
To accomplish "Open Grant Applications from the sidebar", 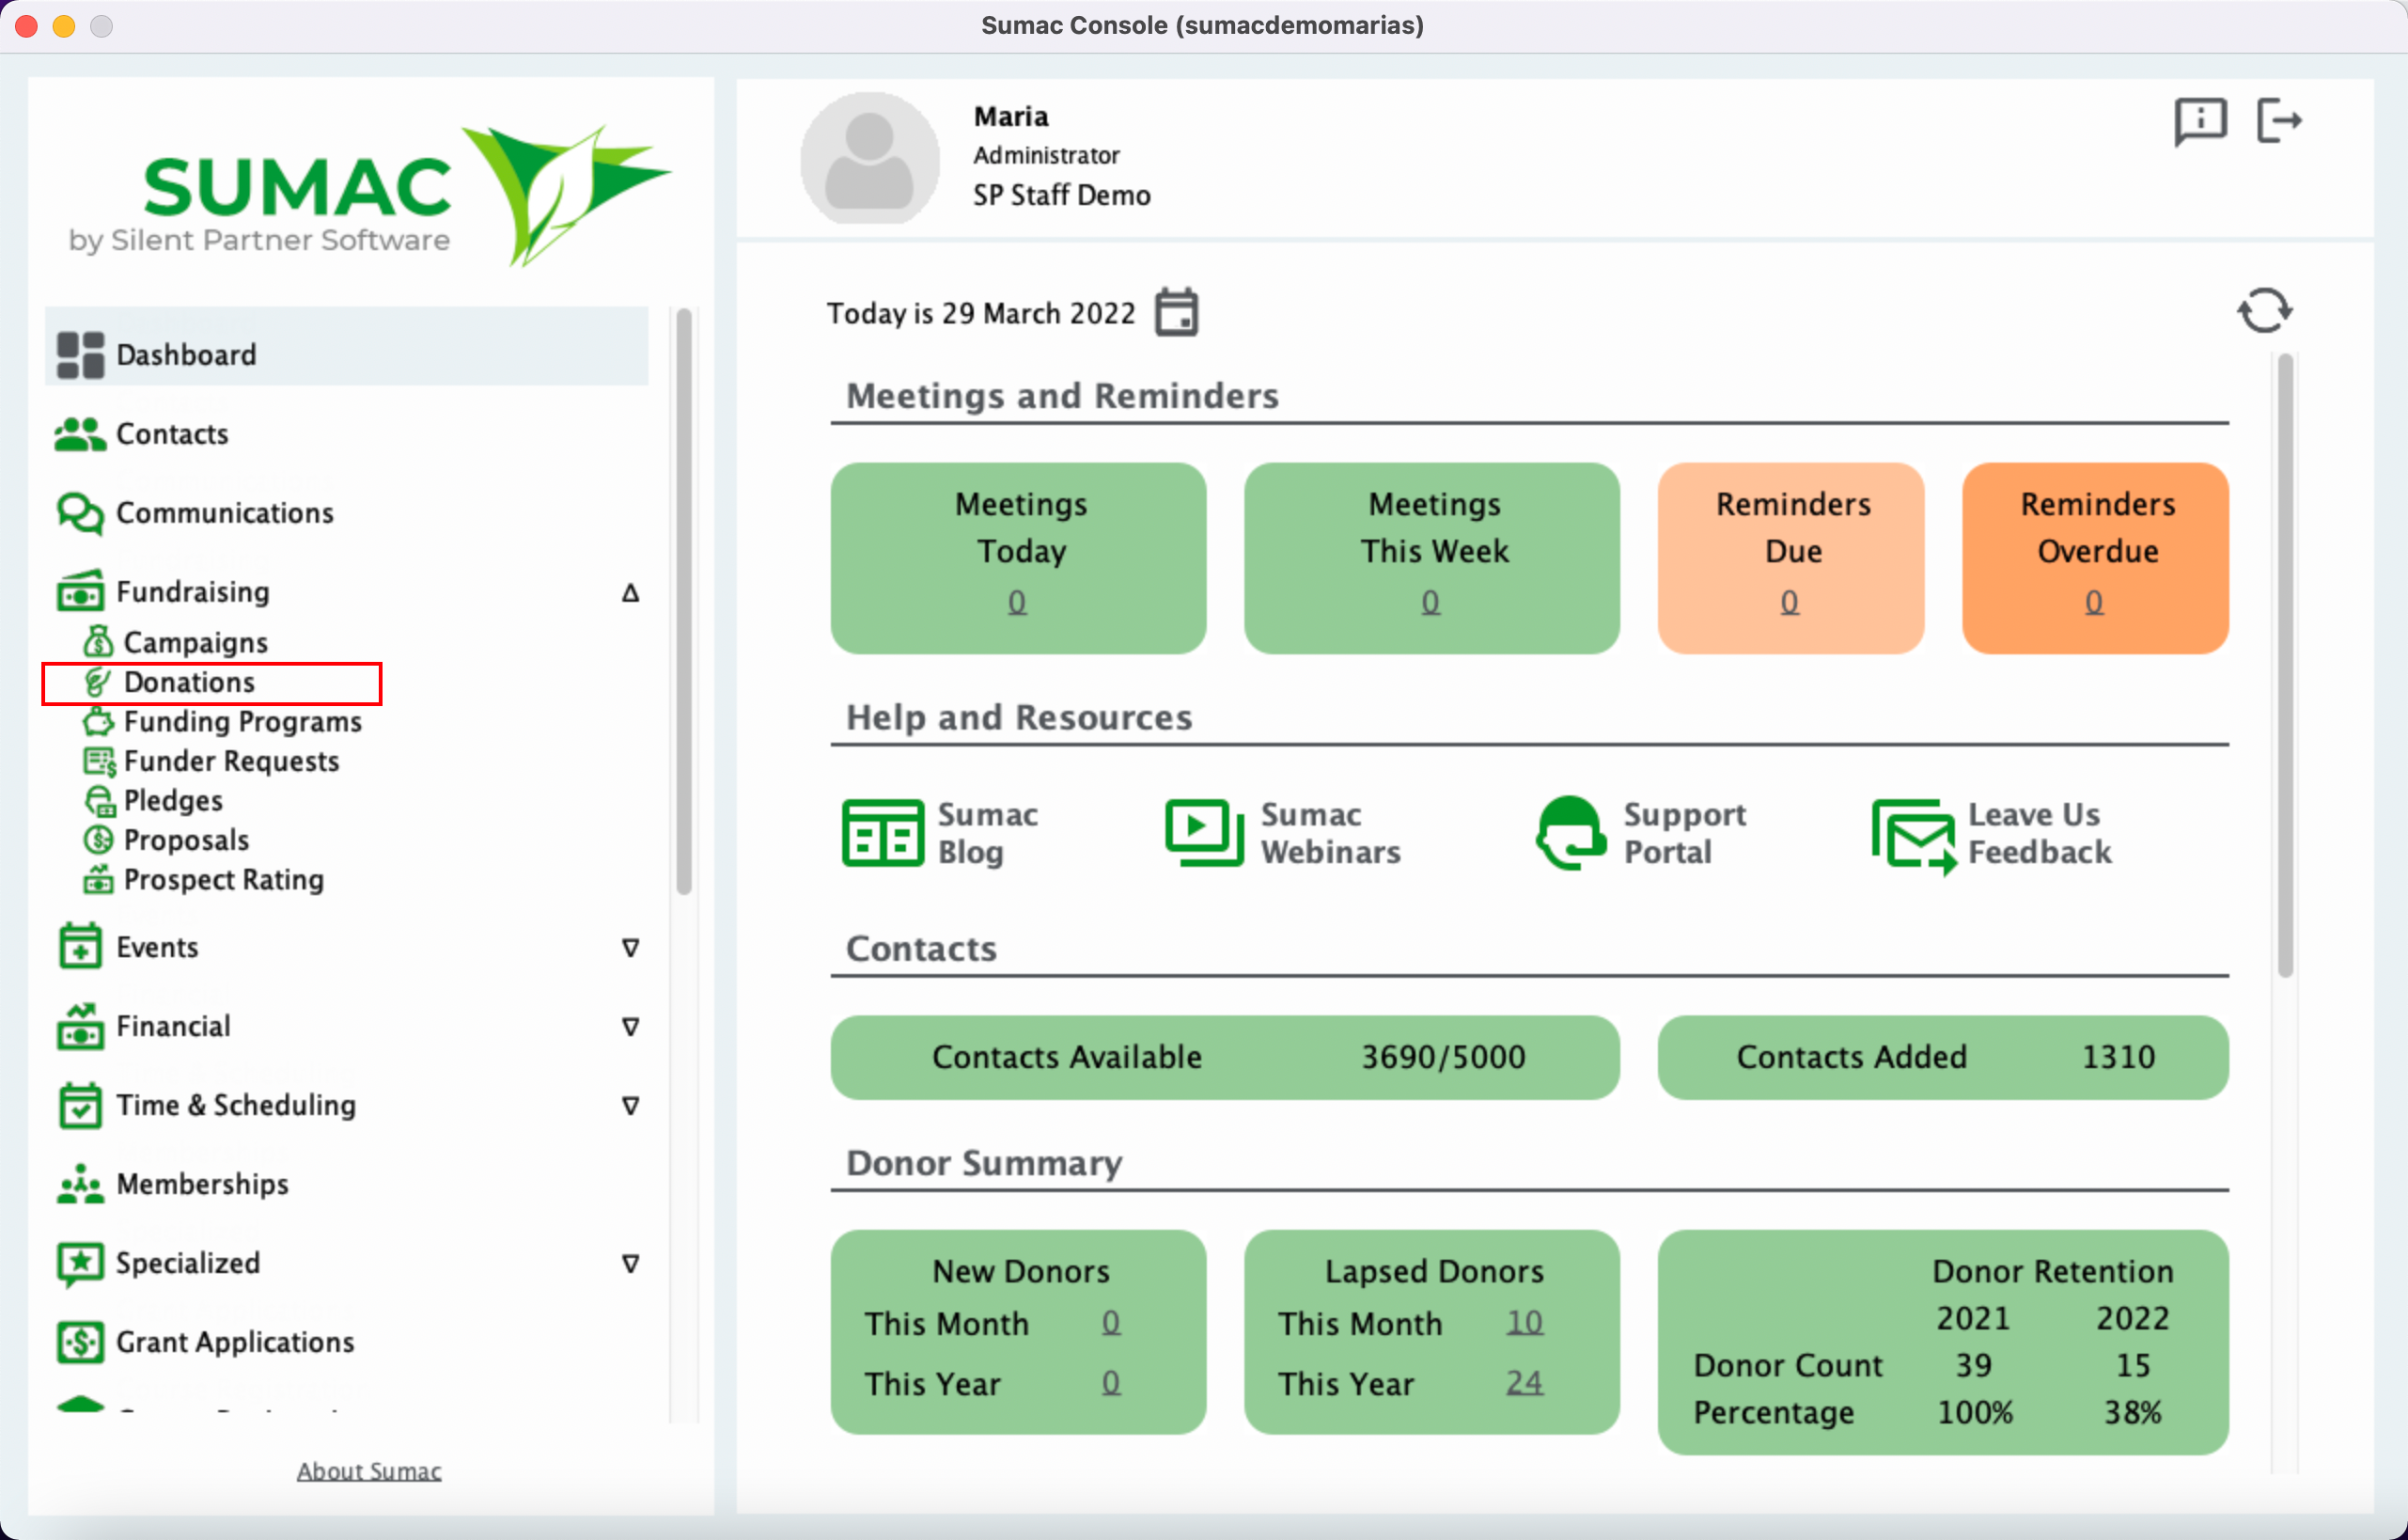I will click(235, 1342).
